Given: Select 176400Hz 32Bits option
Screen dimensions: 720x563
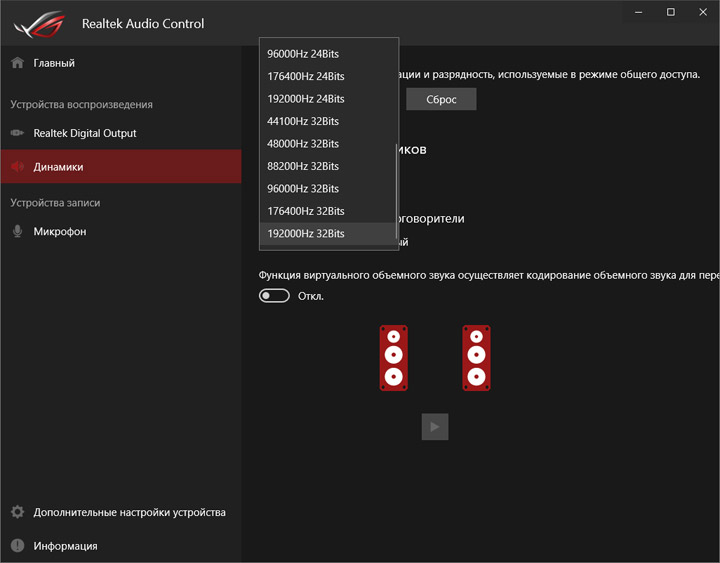Looking at the screenshot, I should tap(328, 211).
